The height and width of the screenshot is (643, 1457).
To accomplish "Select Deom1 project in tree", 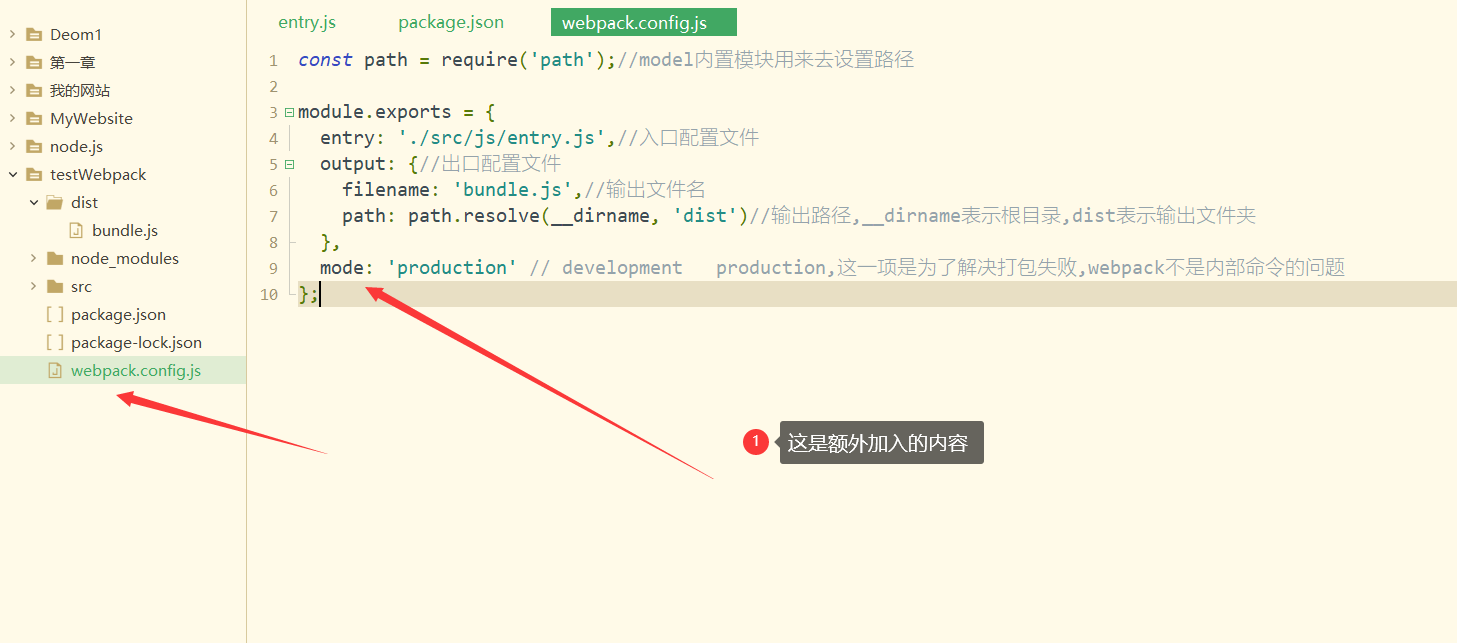I will 76,34.
